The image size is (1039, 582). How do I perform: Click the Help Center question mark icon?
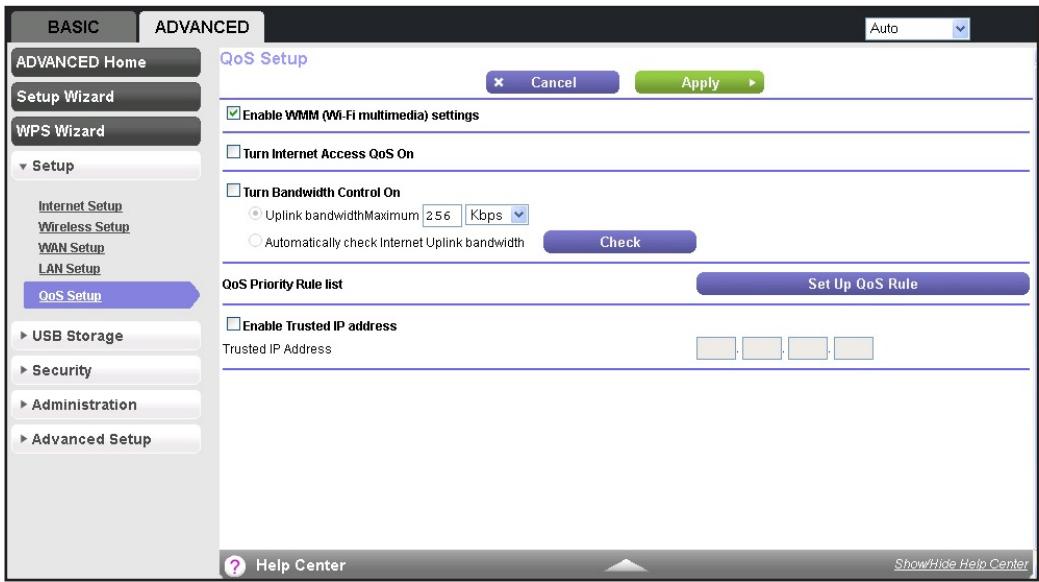click(235, 565)
